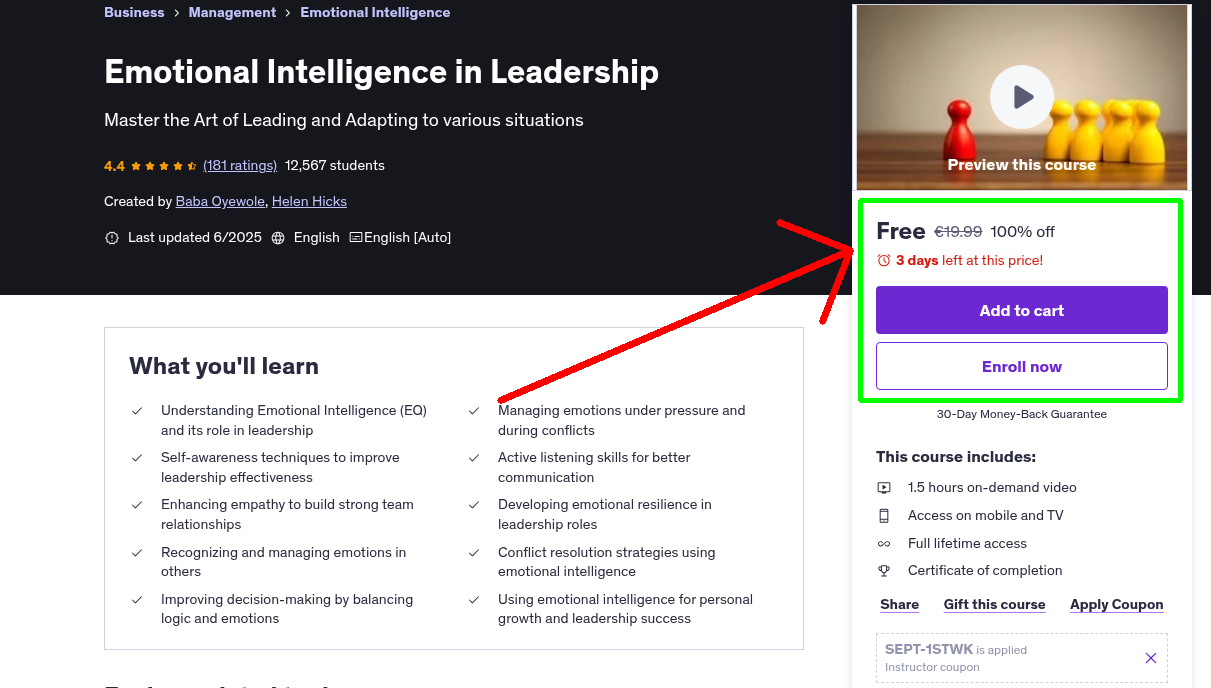The image size is (1211, 688).
Task: Click the 30-Day Money-Back Guarantee text
Action: [x=1022, y=414]
